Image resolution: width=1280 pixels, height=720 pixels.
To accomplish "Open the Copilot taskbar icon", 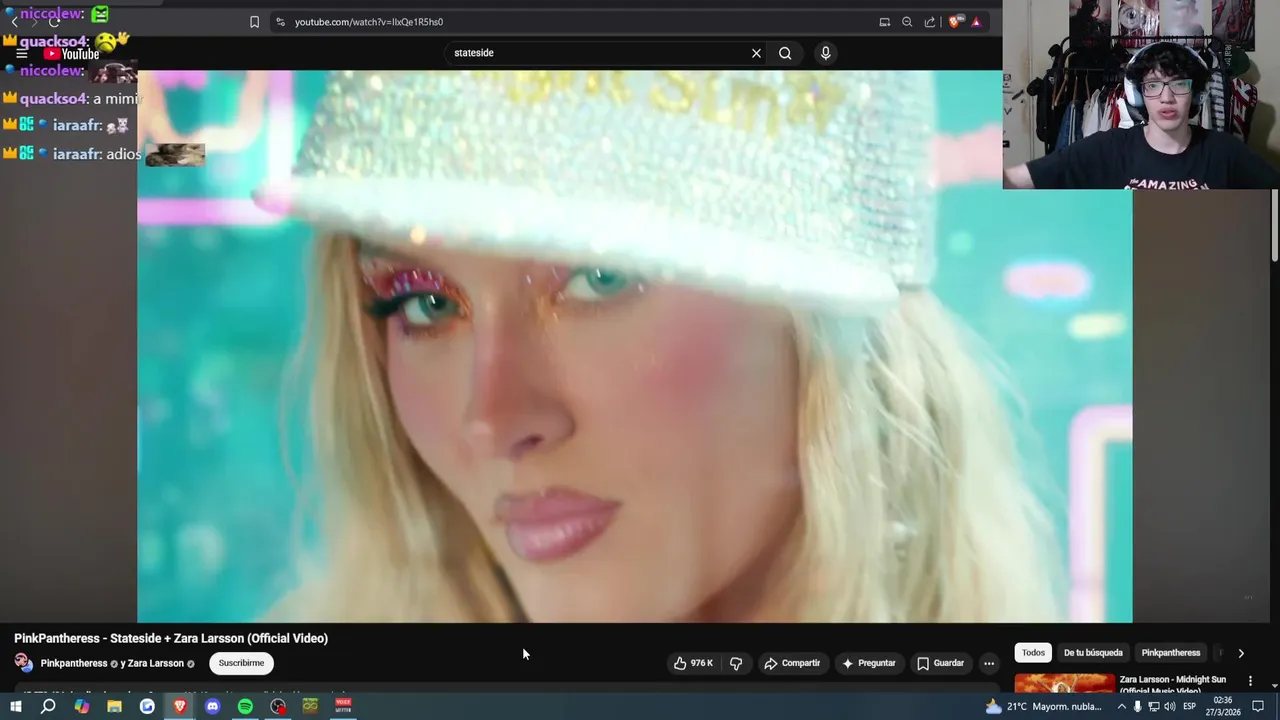I will pos(81,706).
